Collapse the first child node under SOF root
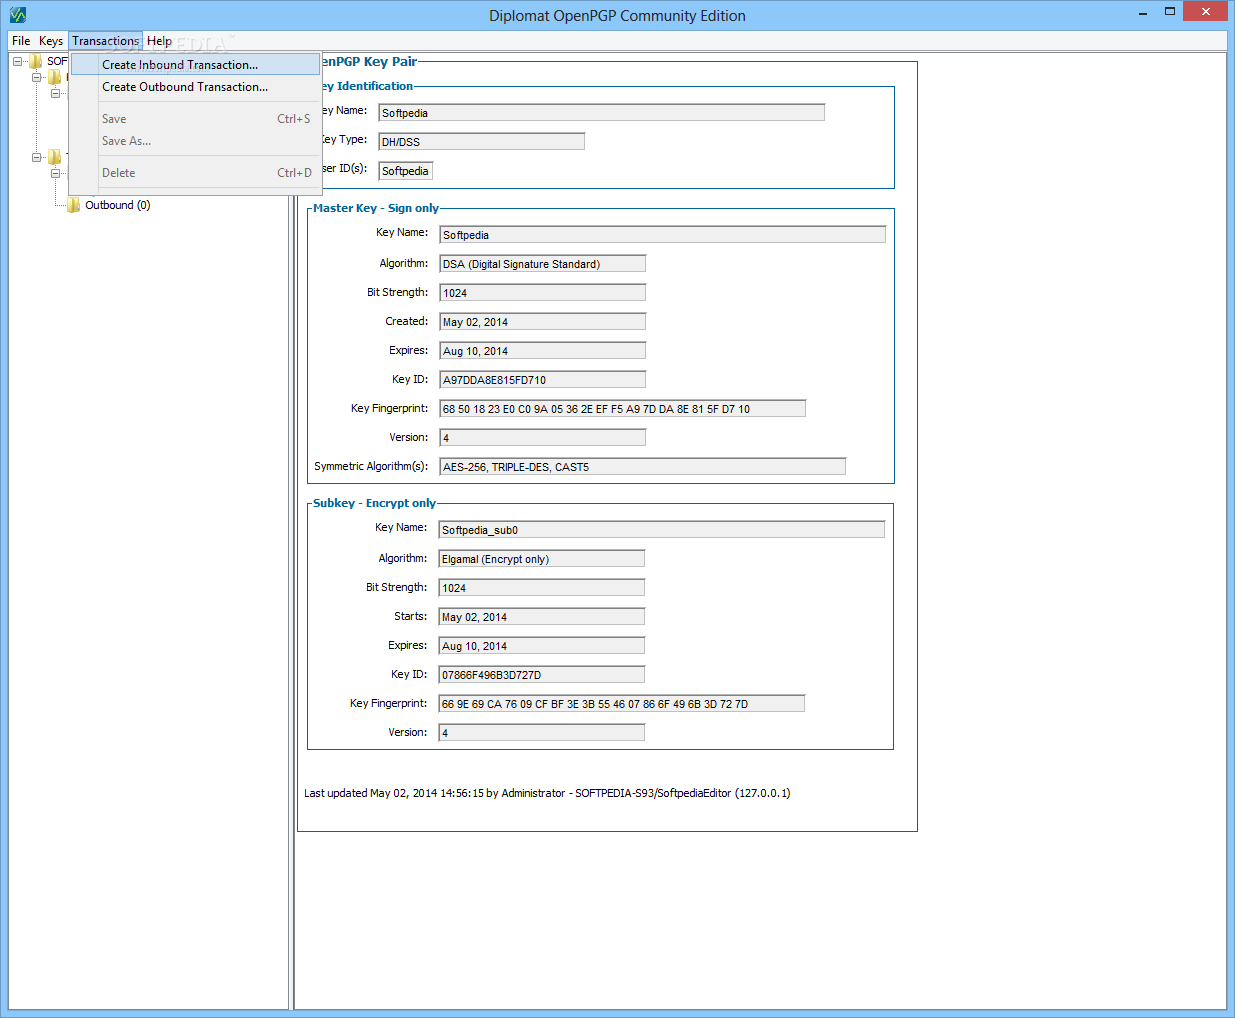Image resolution: width=1235 pixels, height=1018 pixels. point(37,77)
